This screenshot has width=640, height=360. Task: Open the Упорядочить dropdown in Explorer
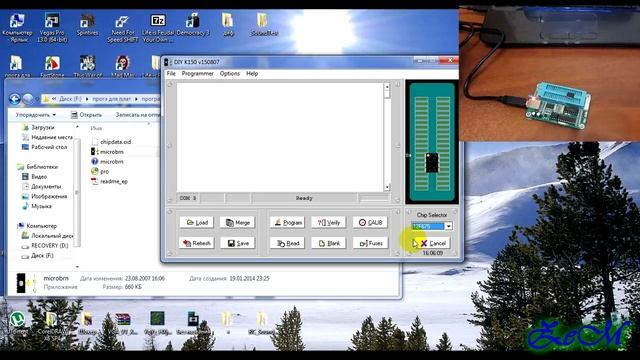pos(36,115)
